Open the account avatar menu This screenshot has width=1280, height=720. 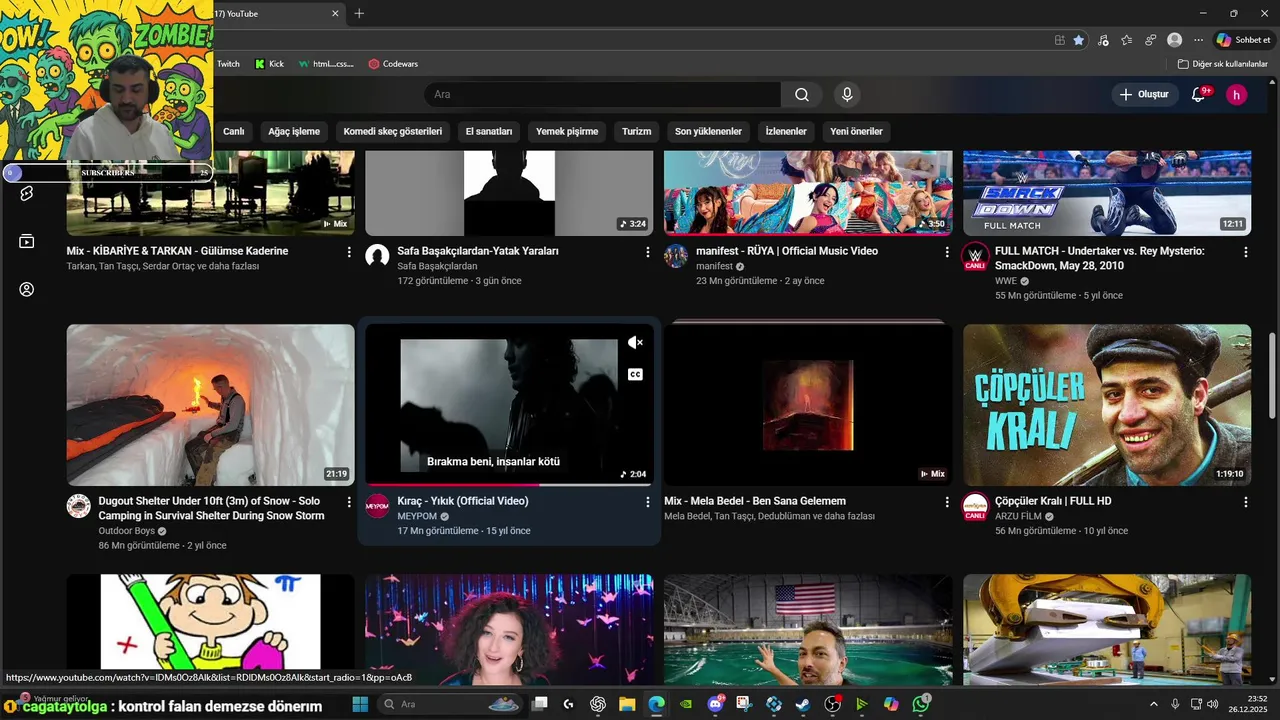[x=1237, y=94]
